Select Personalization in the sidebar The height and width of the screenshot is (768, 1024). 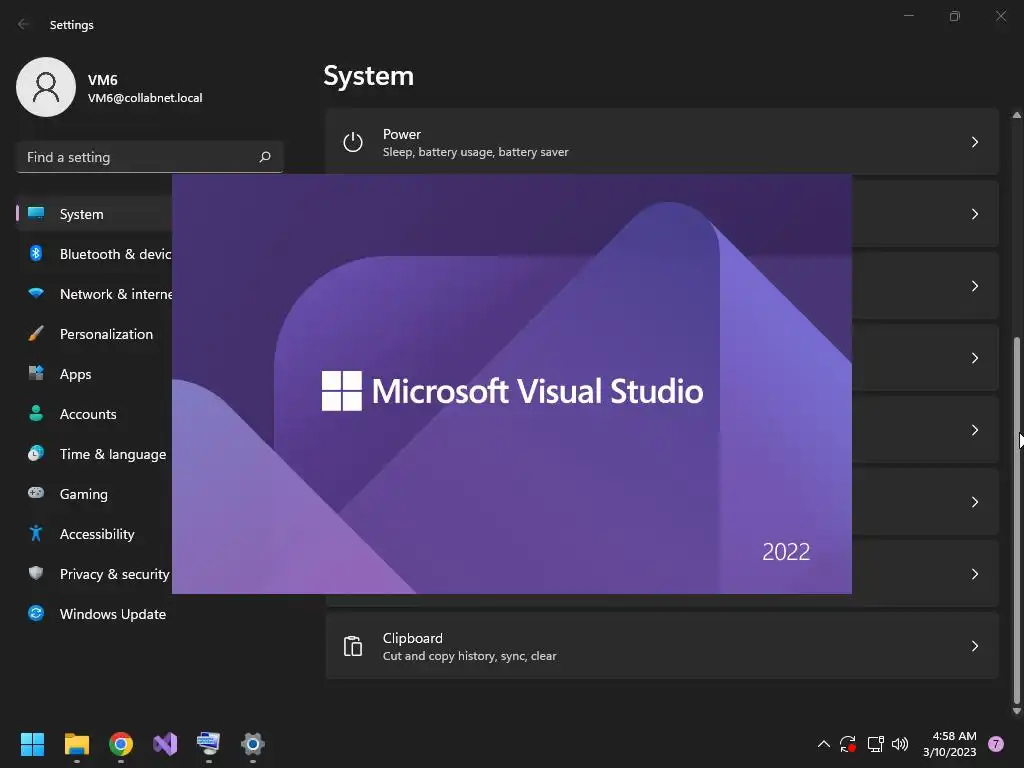95,334
